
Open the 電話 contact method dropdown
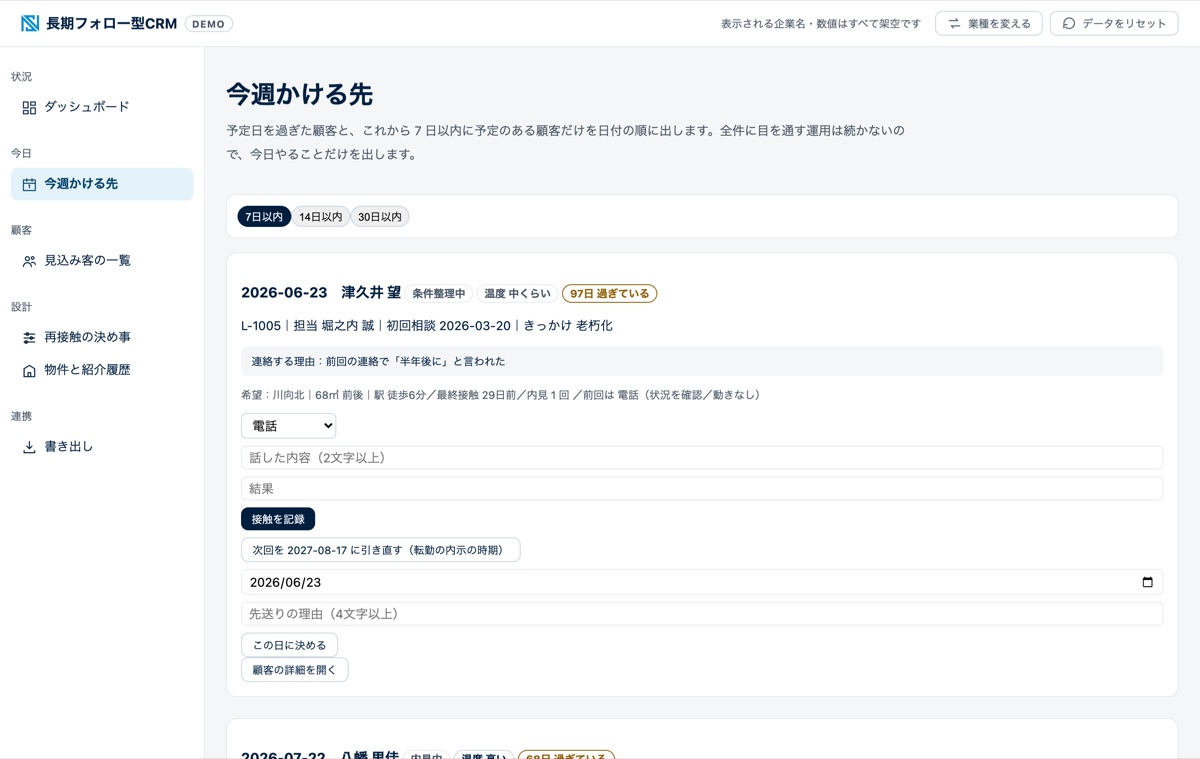[288, 426]
